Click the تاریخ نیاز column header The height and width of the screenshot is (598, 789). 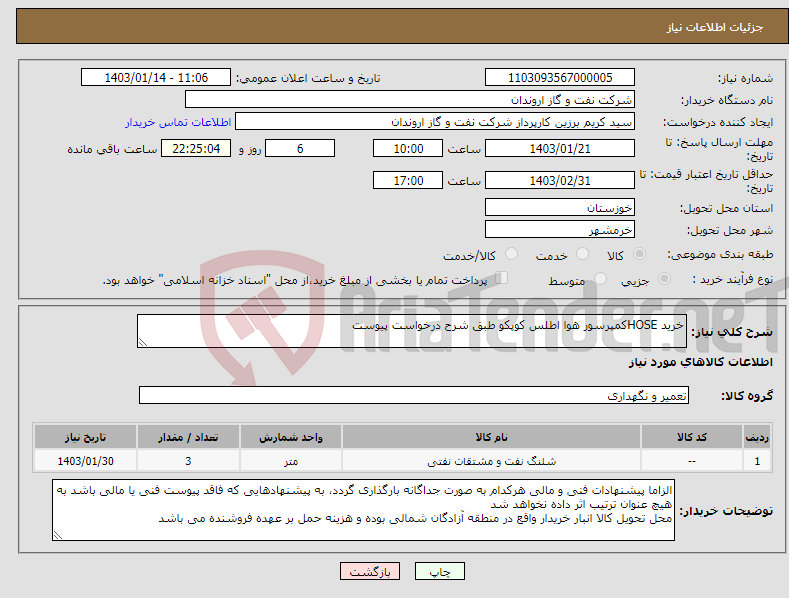(x=86, y=437)
